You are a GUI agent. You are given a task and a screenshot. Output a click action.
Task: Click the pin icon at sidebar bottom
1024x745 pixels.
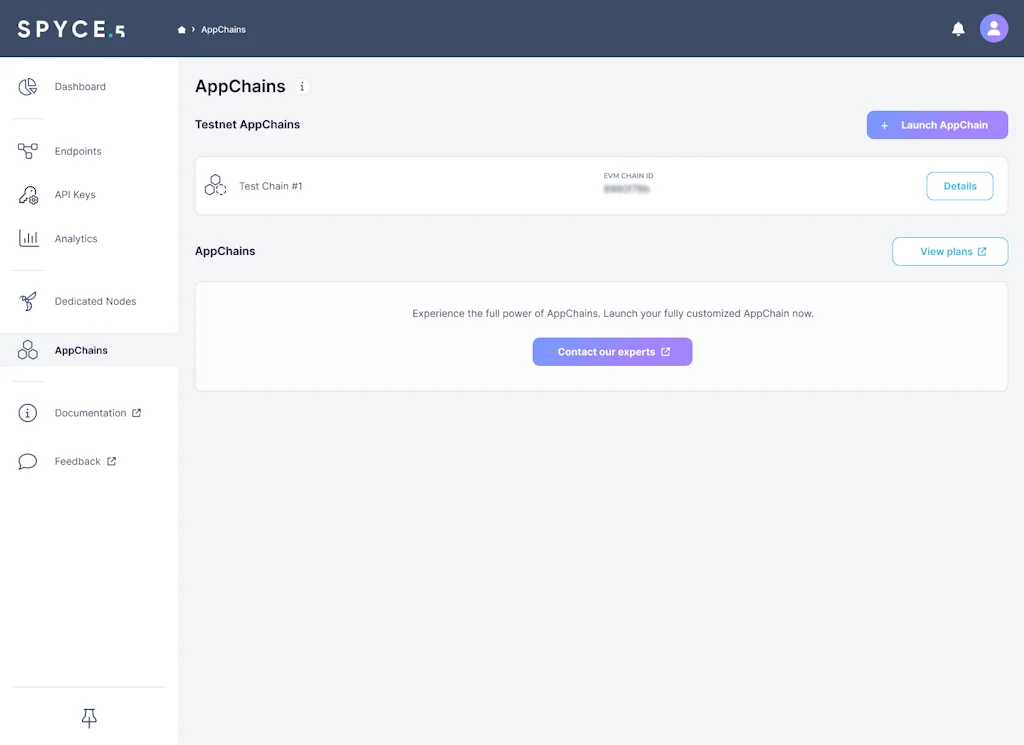(x=88, y=717)
